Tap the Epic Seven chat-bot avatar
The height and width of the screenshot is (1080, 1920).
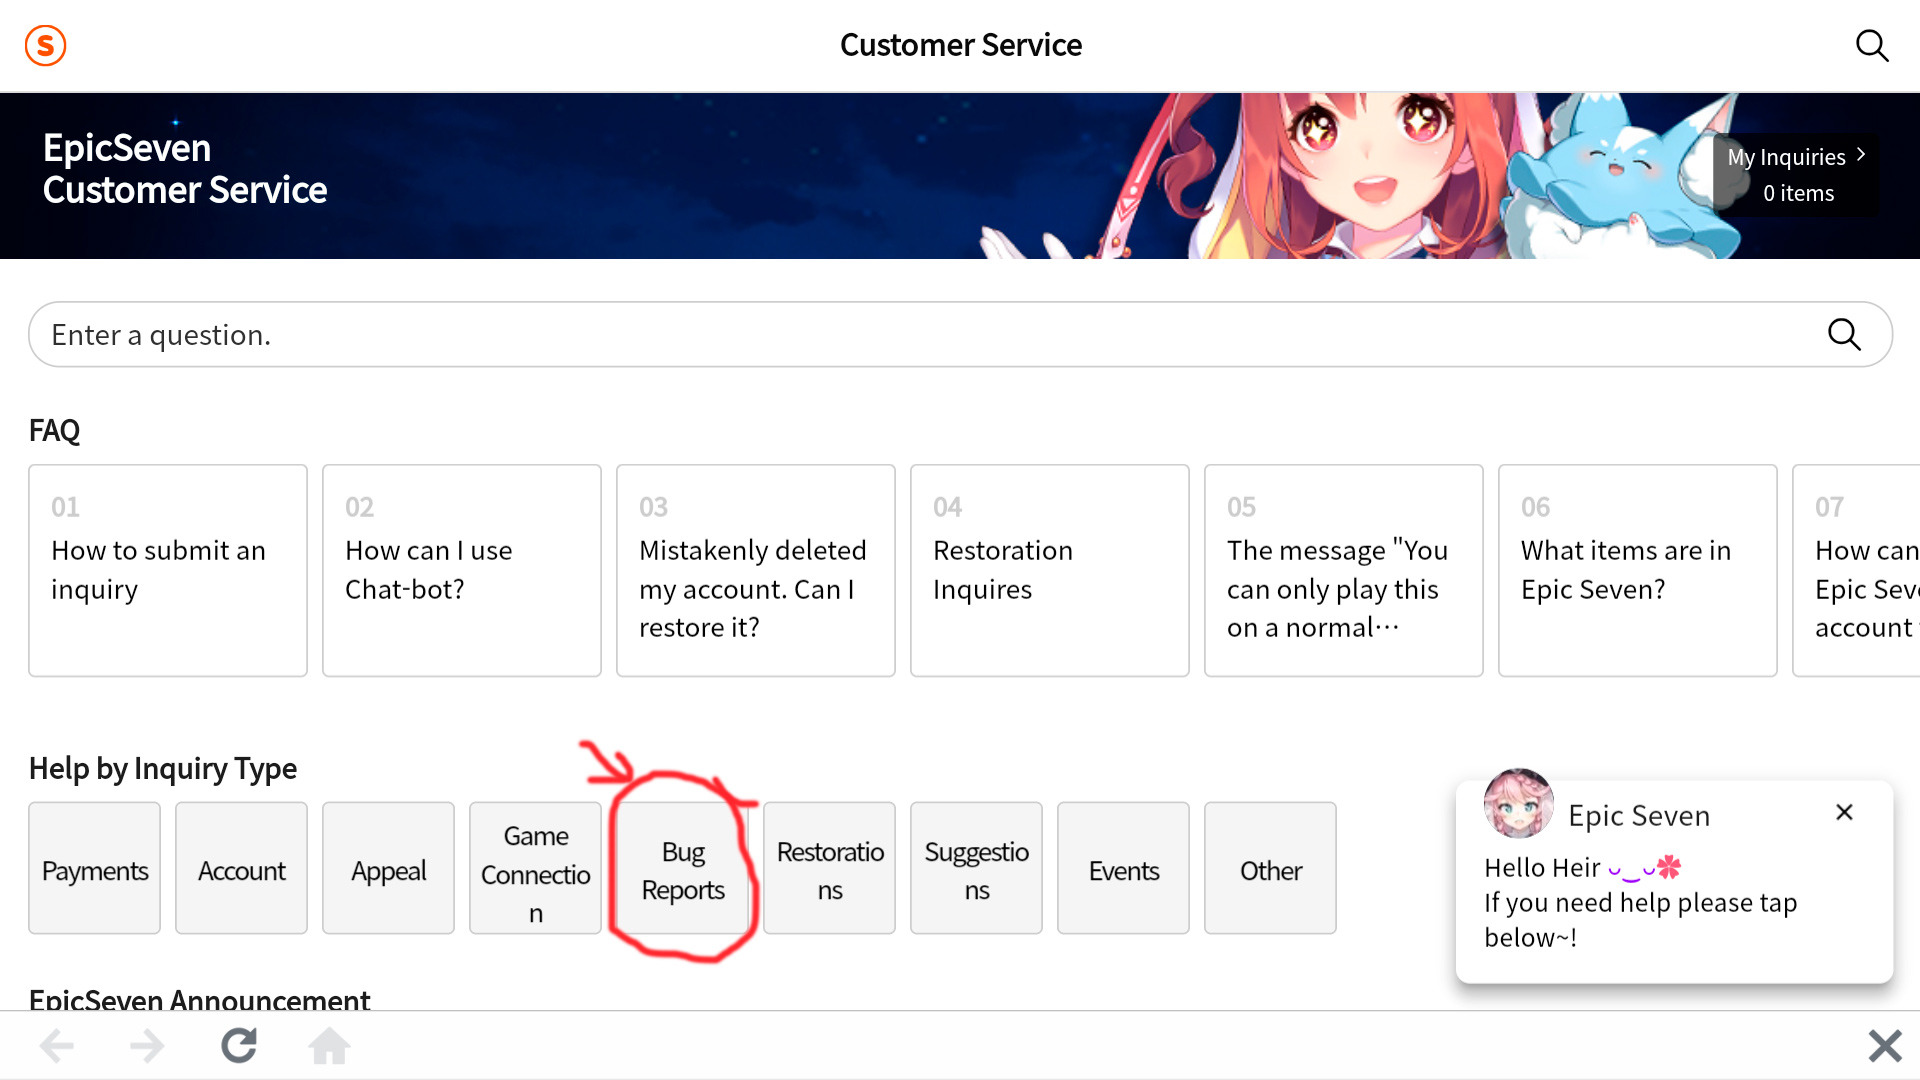[x=1518, y=803]
